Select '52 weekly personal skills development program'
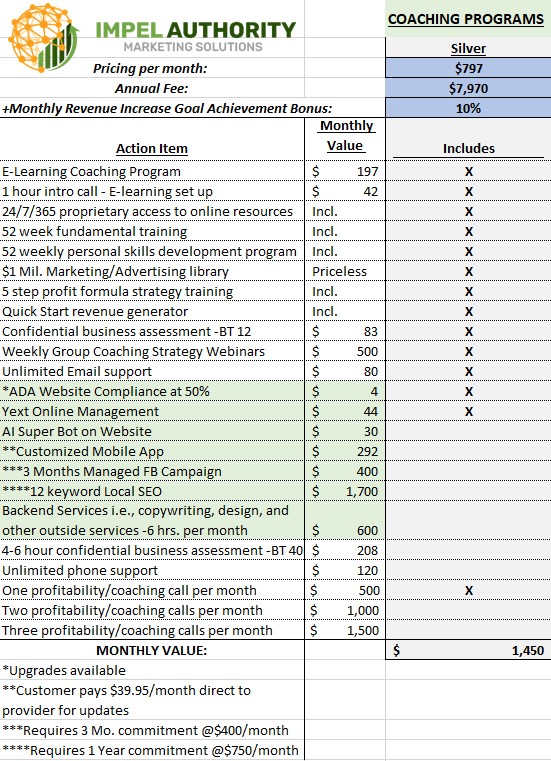The height and width of the screenshot is (761, 551). tap(149, 251)
